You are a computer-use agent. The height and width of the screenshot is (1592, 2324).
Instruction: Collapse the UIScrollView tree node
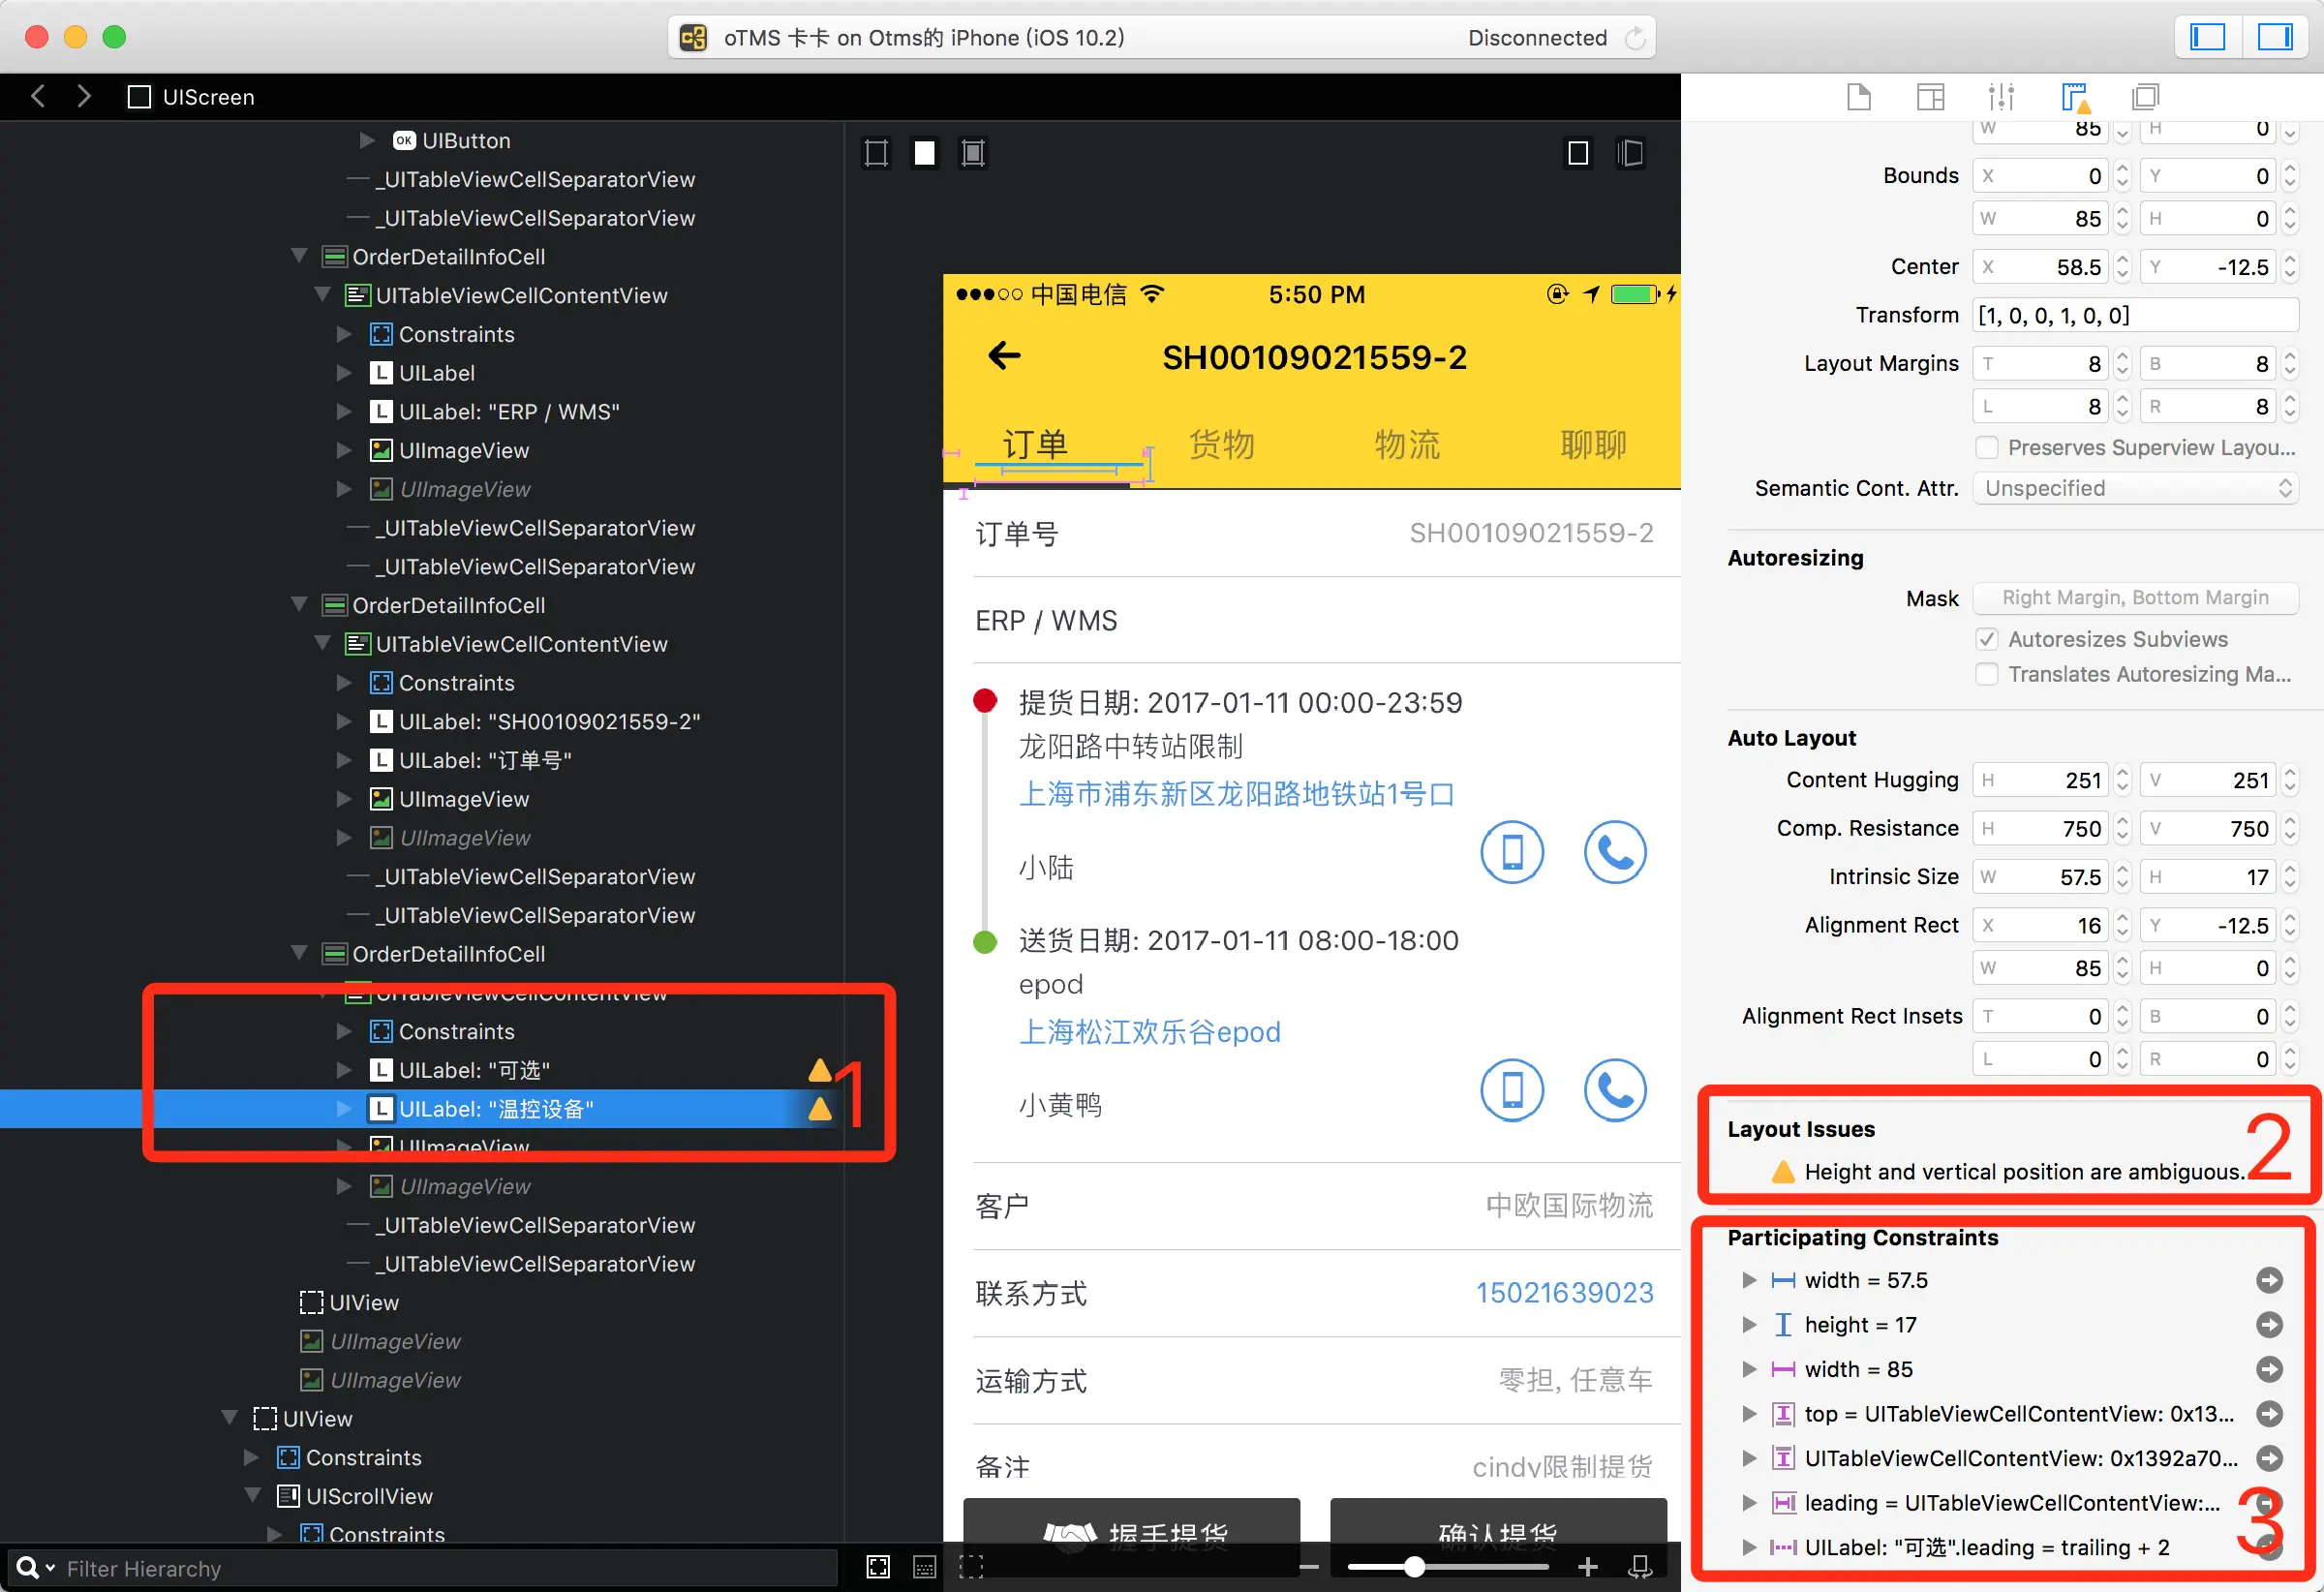coord(254,1495)
